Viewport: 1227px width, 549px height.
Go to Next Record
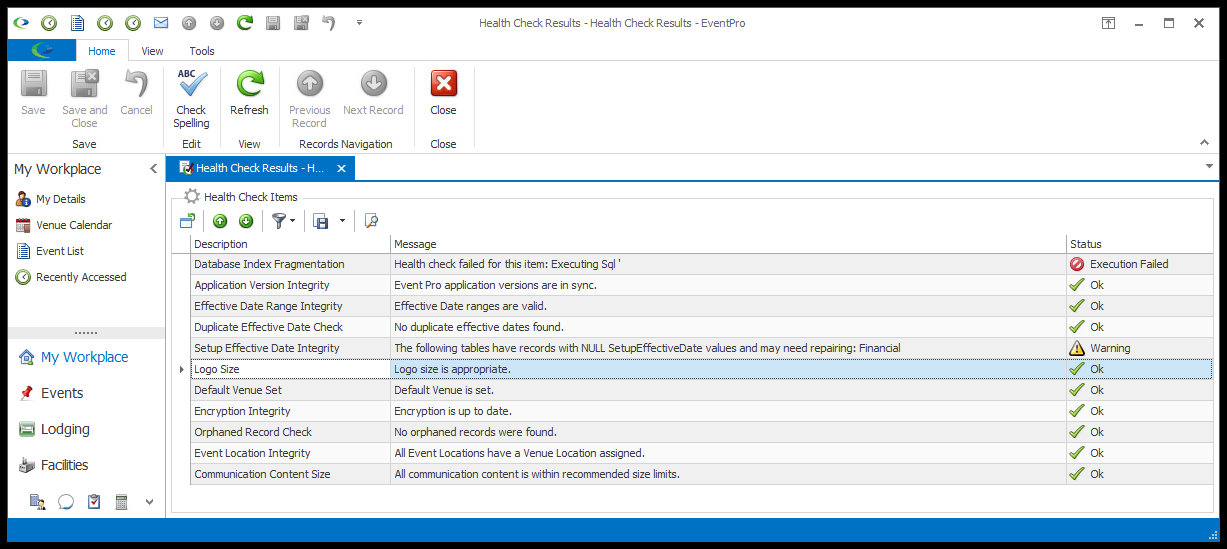tap(373, 93)
